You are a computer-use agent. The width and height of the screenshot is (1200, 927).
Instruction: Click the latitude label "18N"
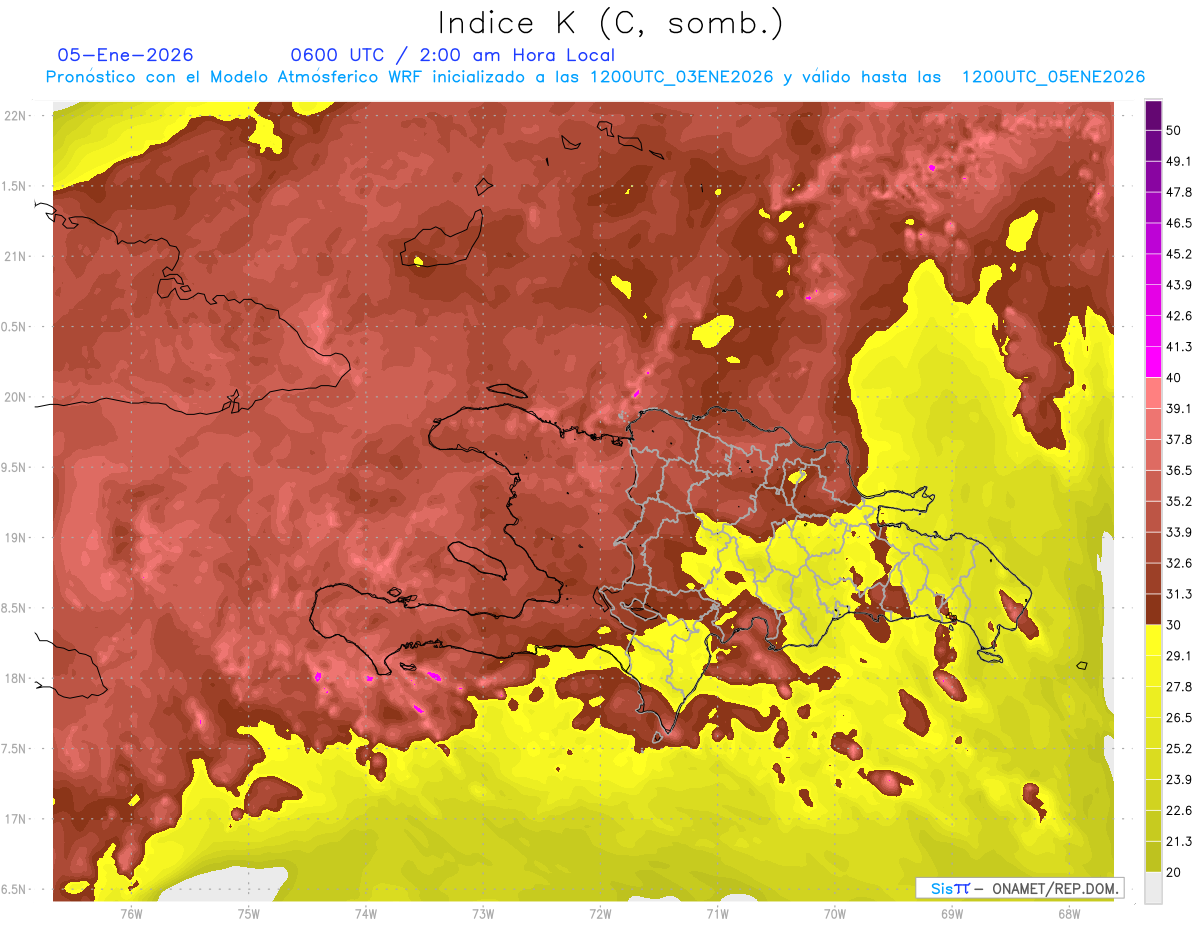[17, 678]
